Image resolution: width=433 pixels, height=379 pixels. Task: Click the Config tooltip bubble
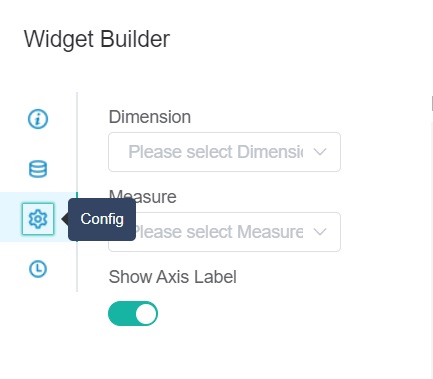pyautogui.click(x=102, y=219)
